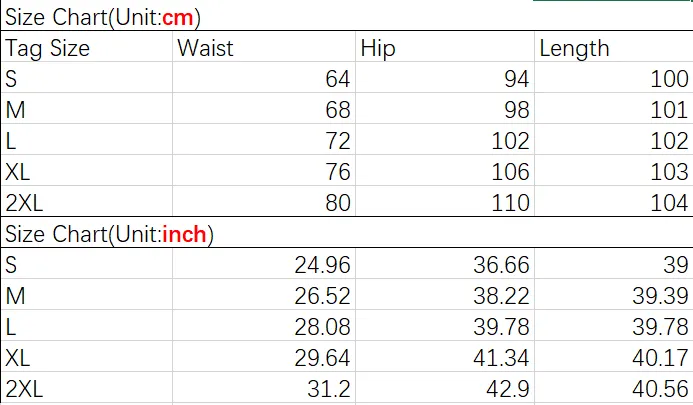Click the length cell showing 100
This screenshot has width=693, height=405.
614,77
